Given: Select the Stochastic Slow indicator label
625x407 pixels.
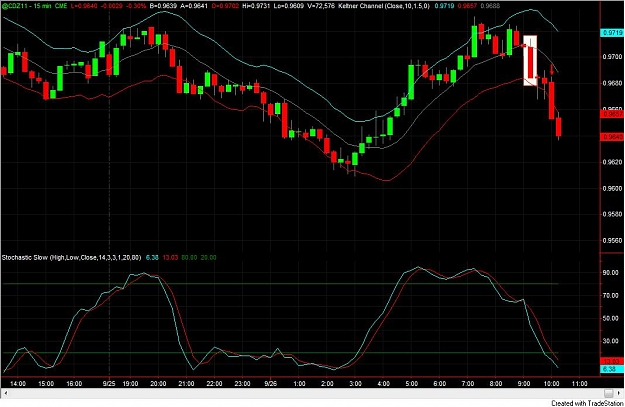Looking at the screenshot, I should (x=71, y=258).
